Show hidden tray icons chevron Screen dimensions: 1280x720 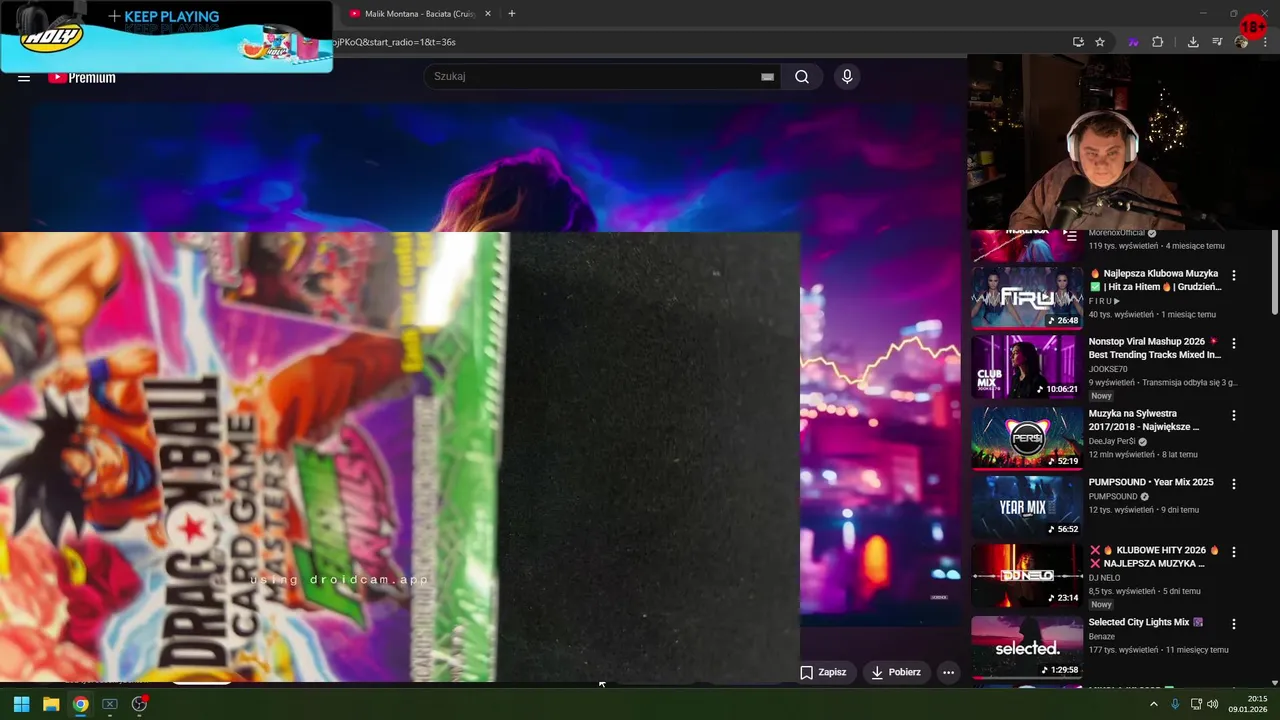tap(1154, 704)
